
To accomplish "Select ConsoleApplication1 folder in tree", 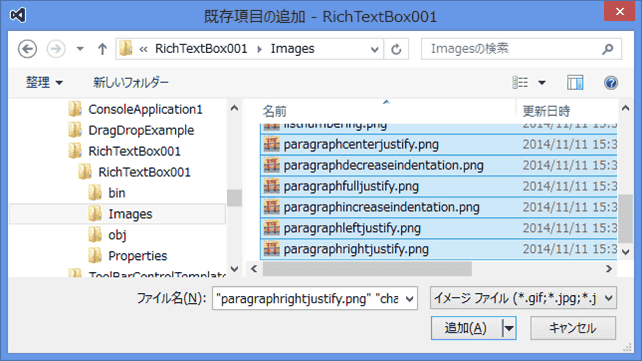I will (x=145, y=109).
